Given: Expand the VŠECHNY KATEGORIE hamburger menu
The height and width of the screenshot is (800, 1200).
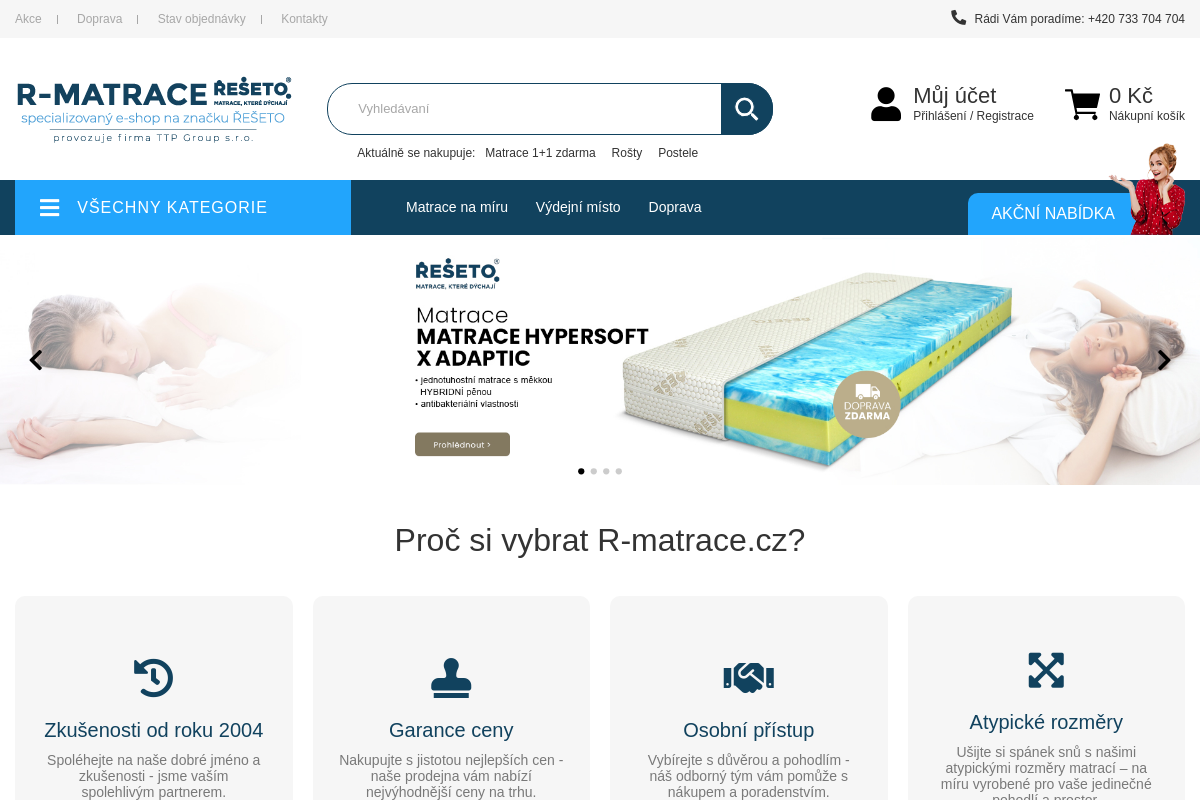Looking at the screenshot, I should (x=49, y=207).
